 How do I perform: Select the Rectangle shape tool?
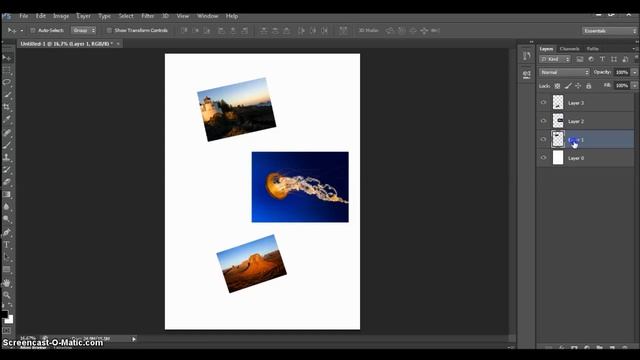coord(7,269)
